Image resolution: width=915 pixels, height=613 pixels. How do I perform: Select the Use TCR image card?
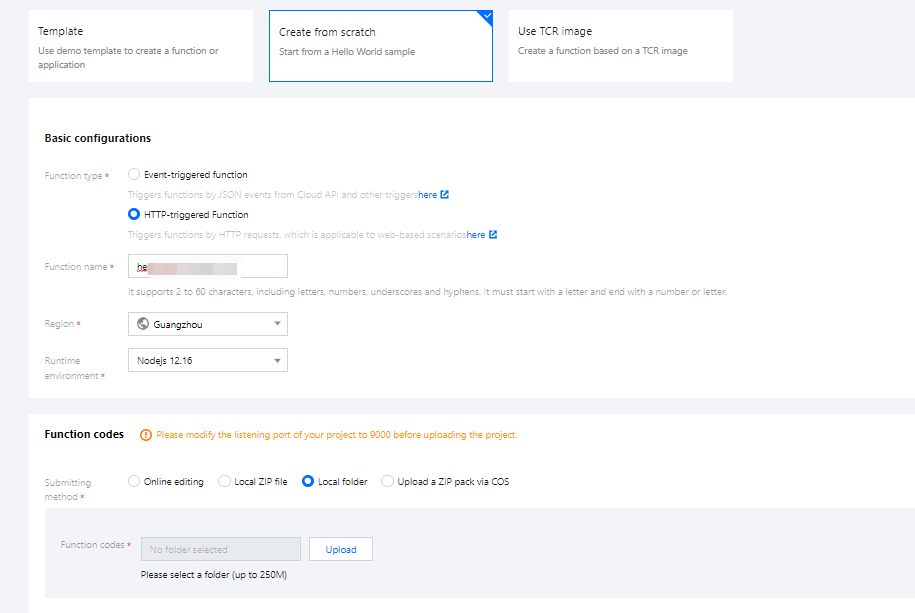(620, 46)
